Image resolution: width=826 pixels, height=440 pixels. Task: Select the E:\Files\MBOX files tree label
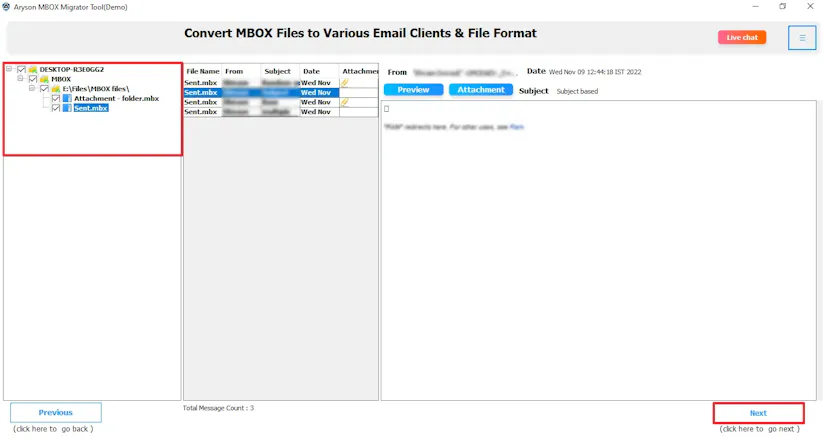pos(96,89)
